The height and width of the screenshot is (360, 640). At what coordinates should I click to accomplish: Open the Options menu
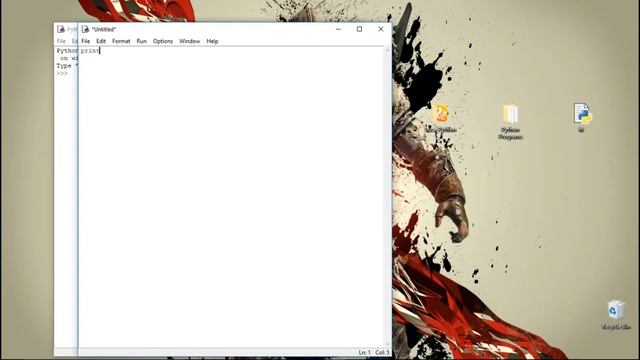coord(163,41)
